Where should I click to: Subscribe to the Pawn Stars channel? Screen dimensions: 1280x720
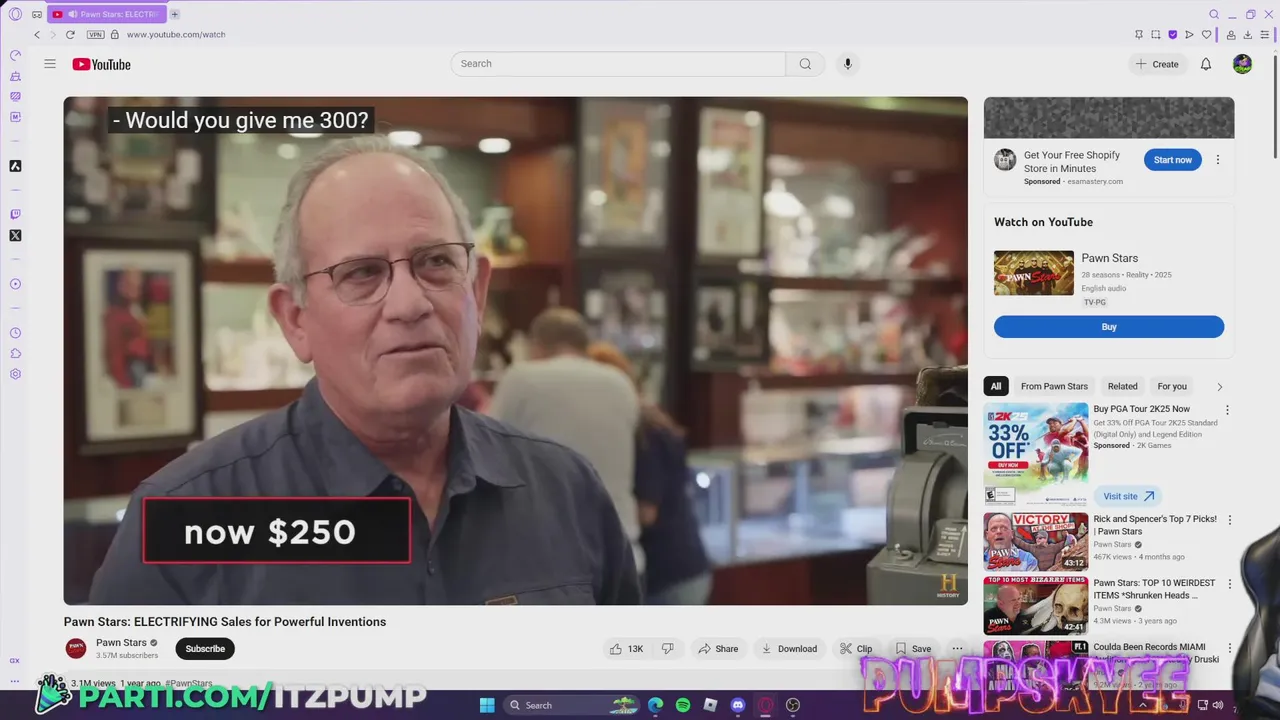205,649
